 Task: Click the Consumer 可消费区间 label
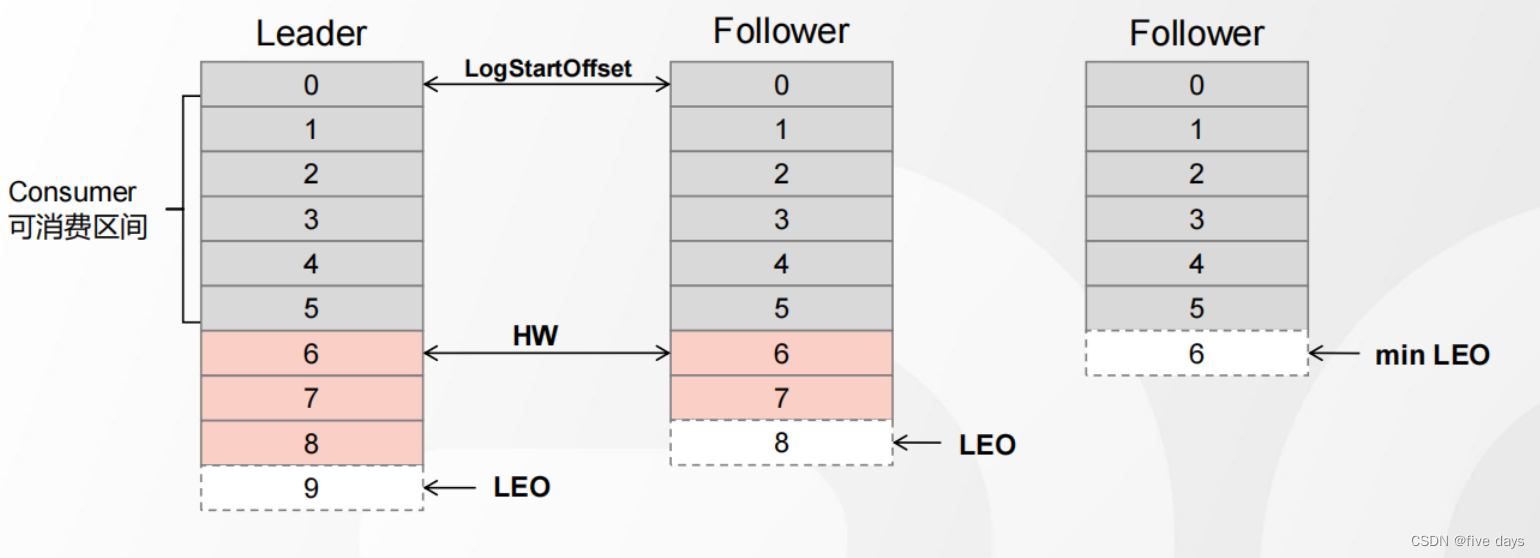coord(78,209)
